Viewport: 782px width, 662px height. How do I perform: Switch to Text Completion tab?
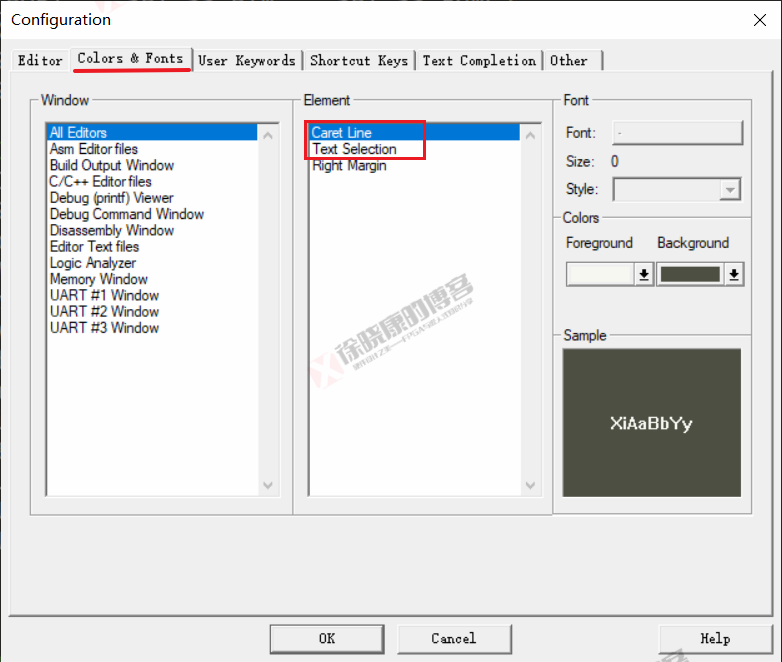[478, 61]
